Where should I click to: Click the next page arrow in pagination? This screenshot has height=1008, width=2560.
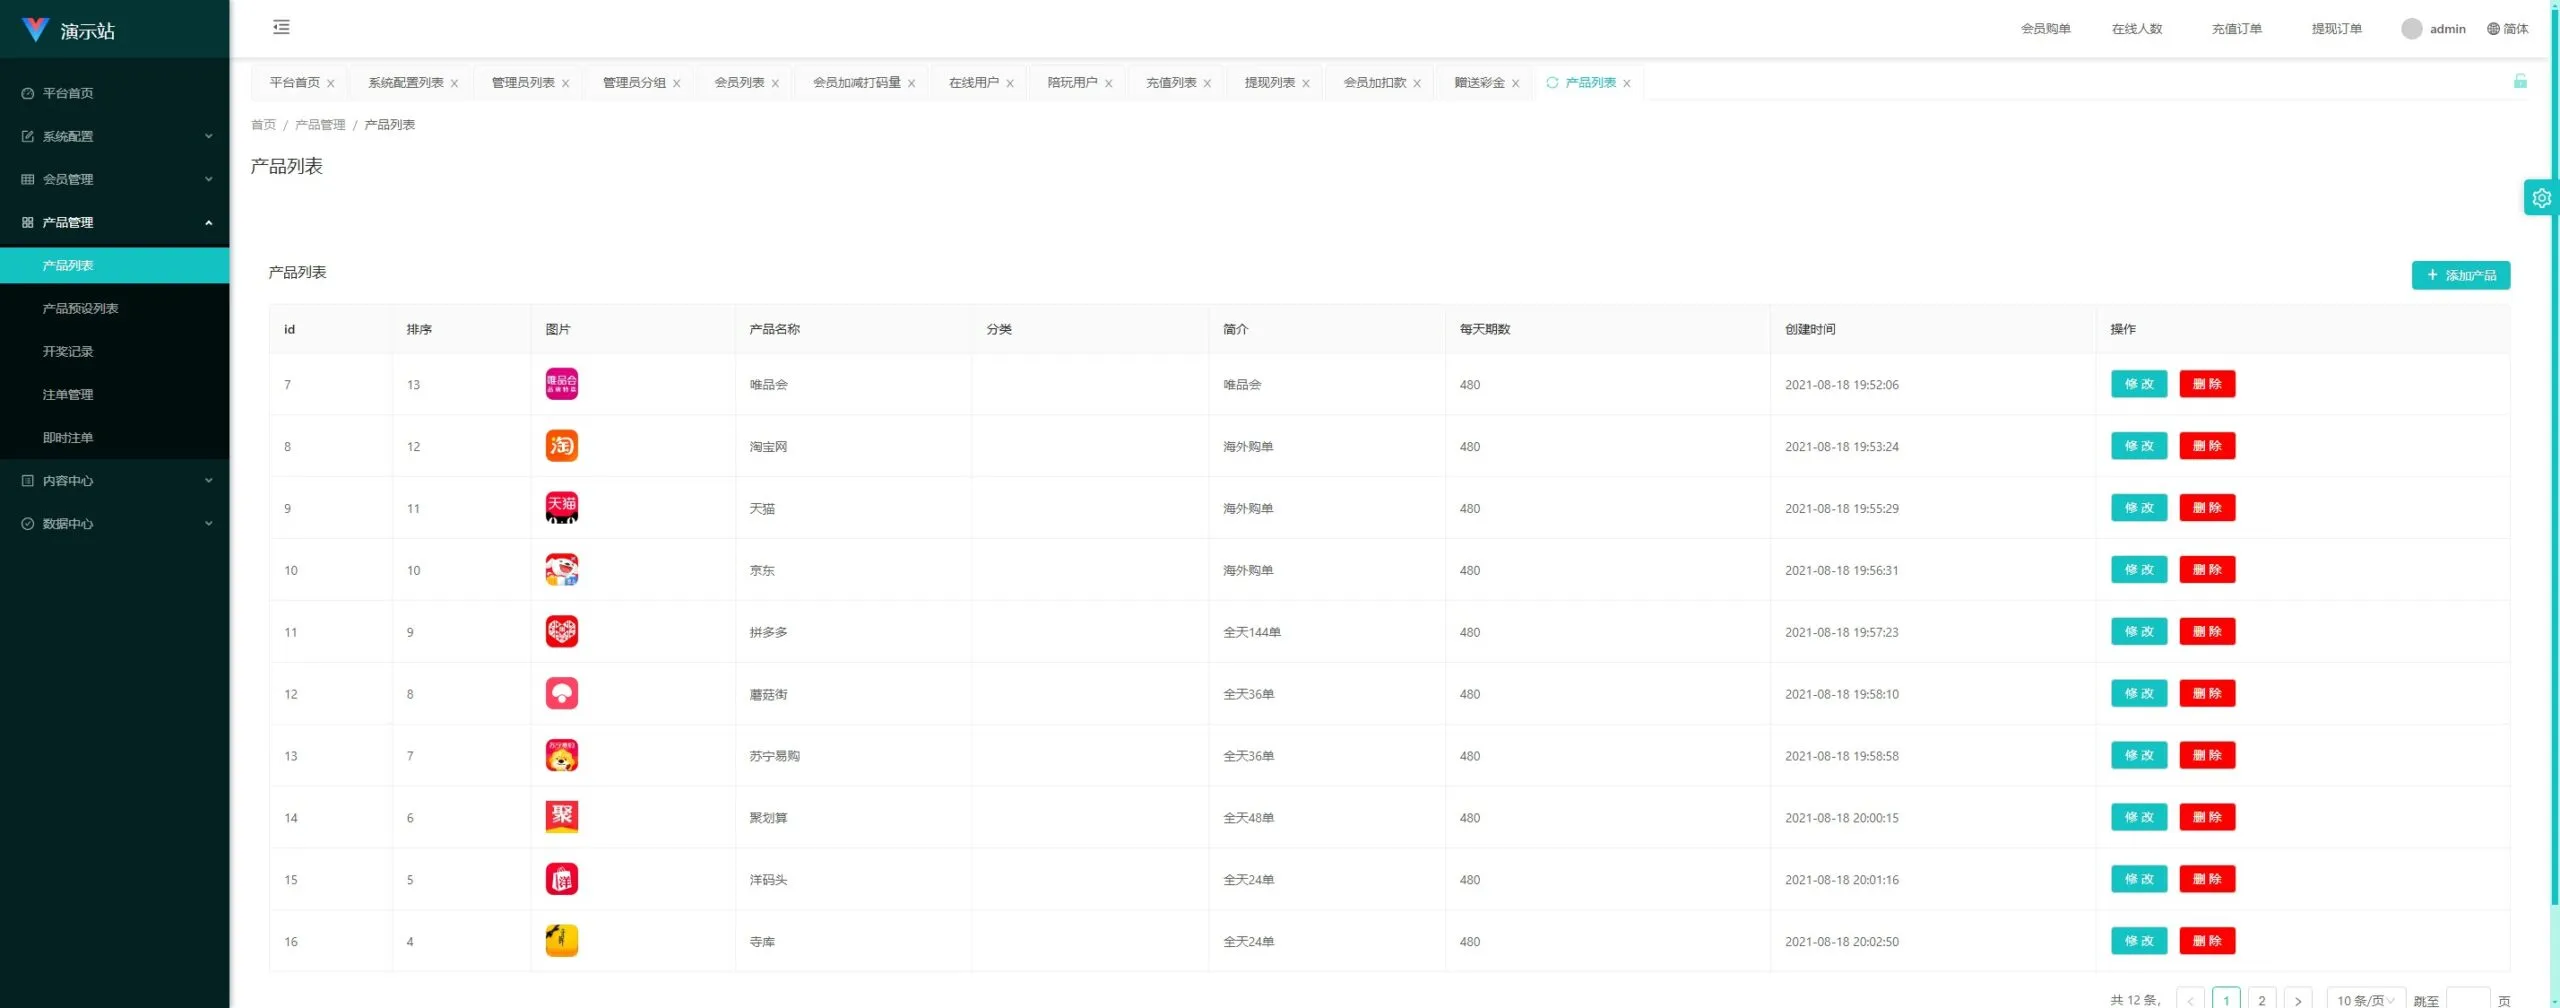pyautogui.click(x=2298, y=999)
